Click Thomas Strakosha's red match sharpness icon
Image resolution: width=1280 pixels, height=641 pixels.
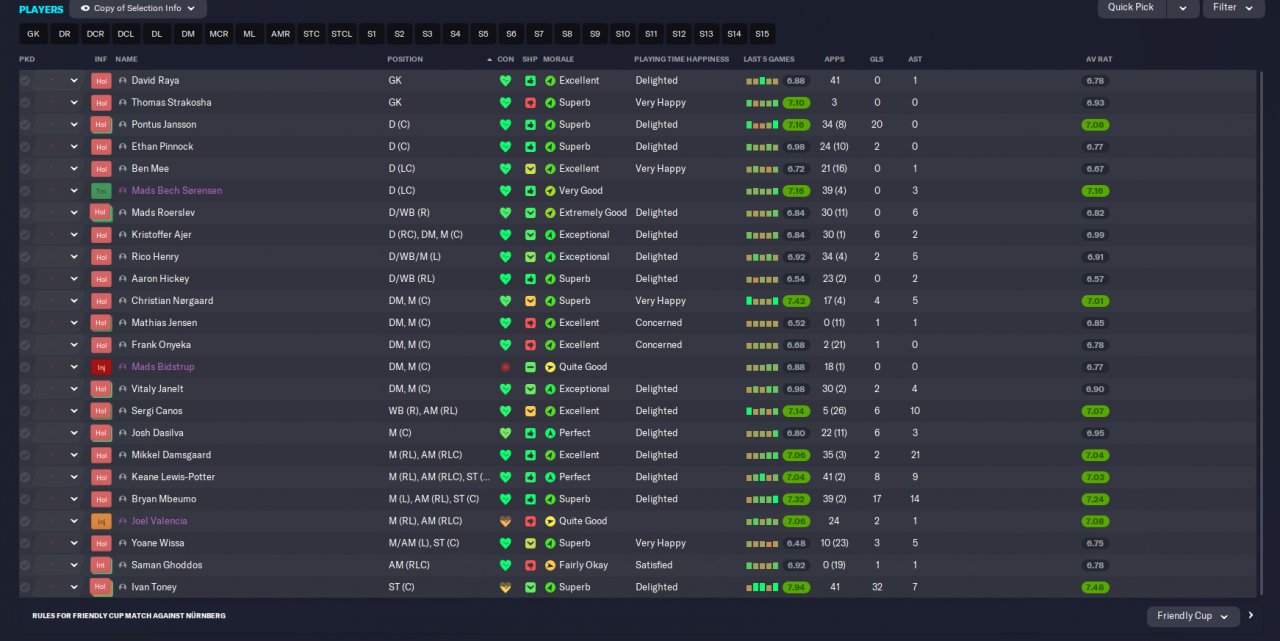click(530, 102)
